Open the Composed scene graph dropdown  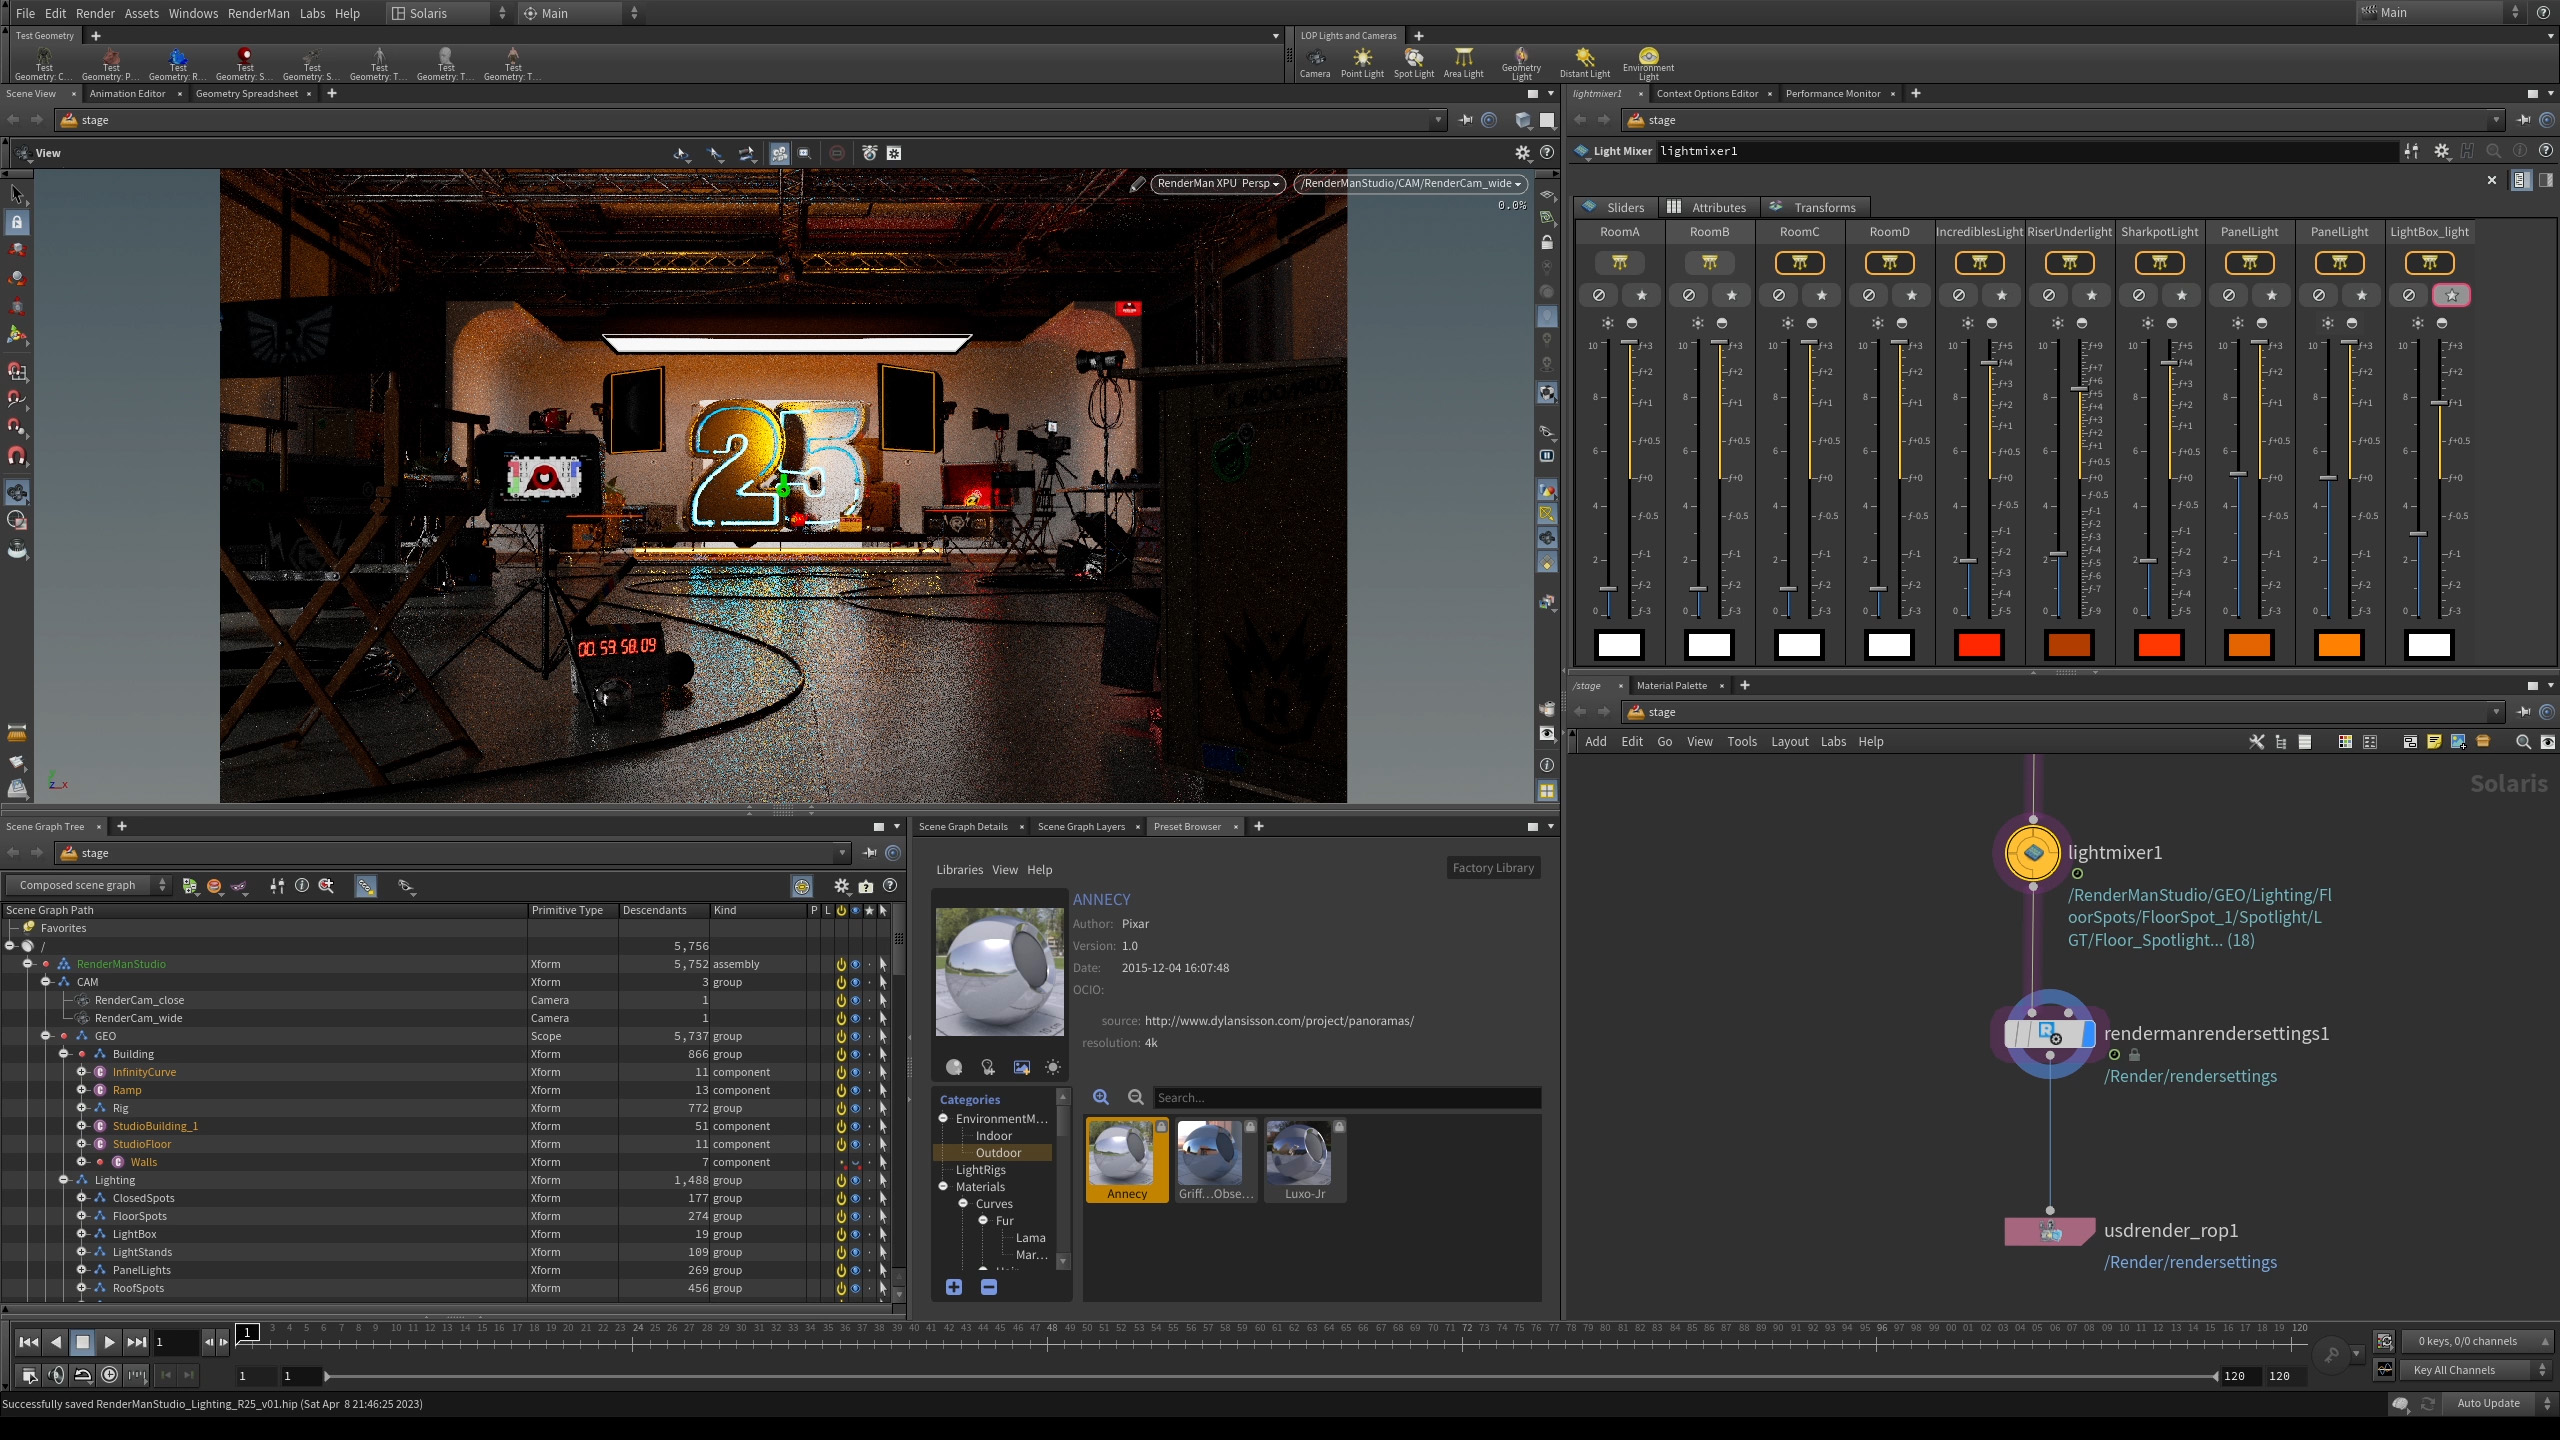(x=87, y=885)
